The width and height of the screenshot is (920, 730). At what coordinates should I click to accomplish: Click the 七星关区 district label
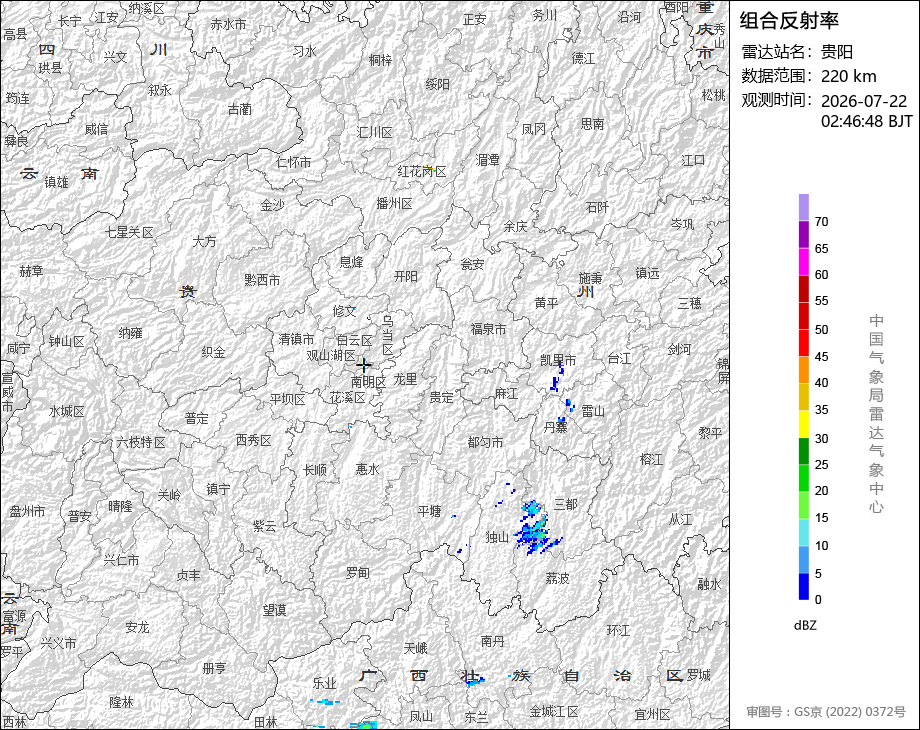coord(129,232)
